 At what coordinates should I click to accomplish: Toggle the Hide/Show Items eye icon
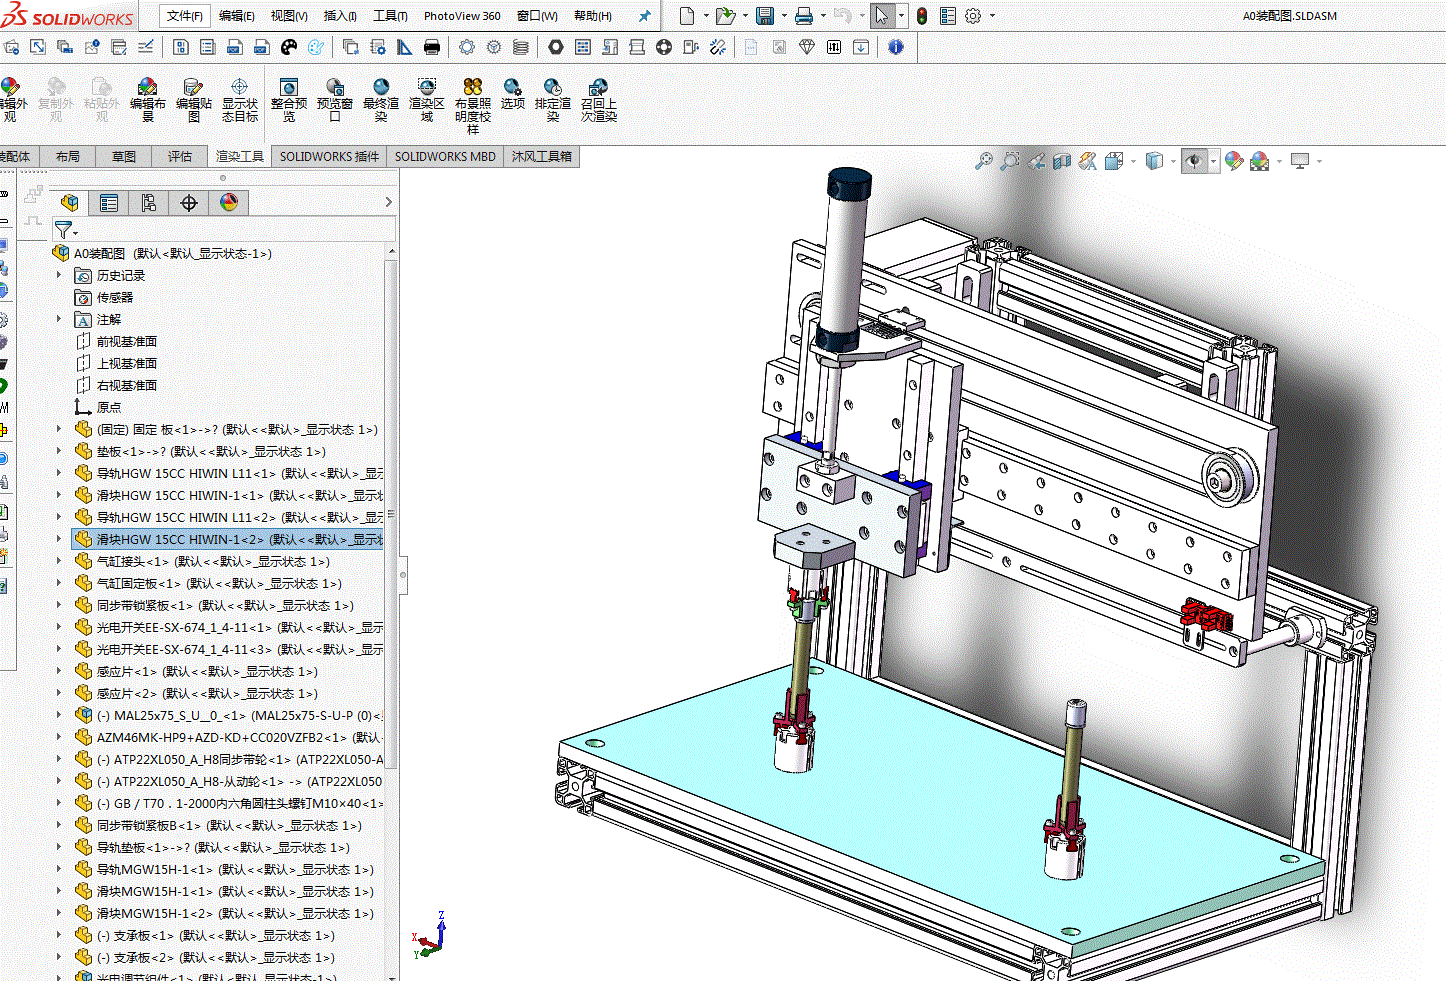[x=1194, y=161]
